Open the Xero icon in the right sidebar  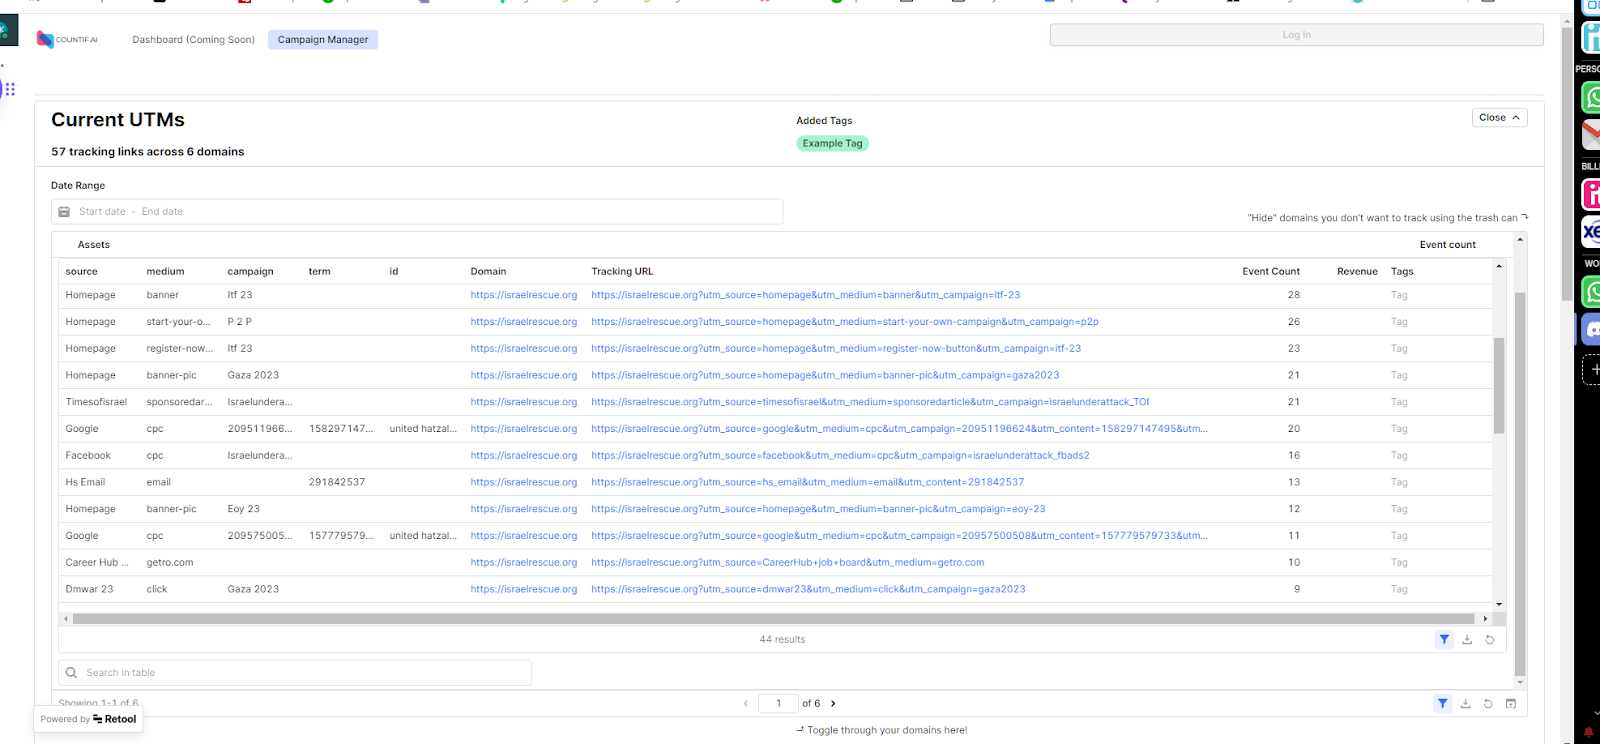[x=1591, y=232]
